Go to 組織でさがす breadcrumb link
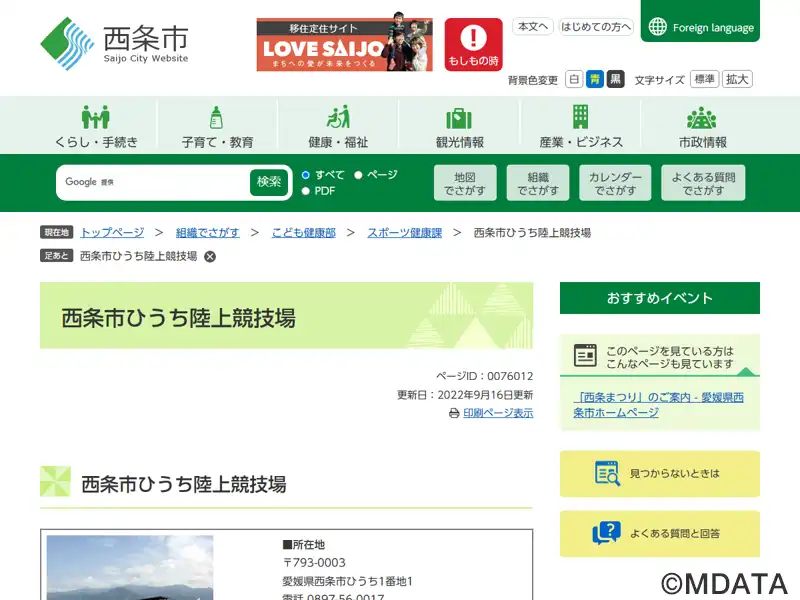 tap(208, 233)
